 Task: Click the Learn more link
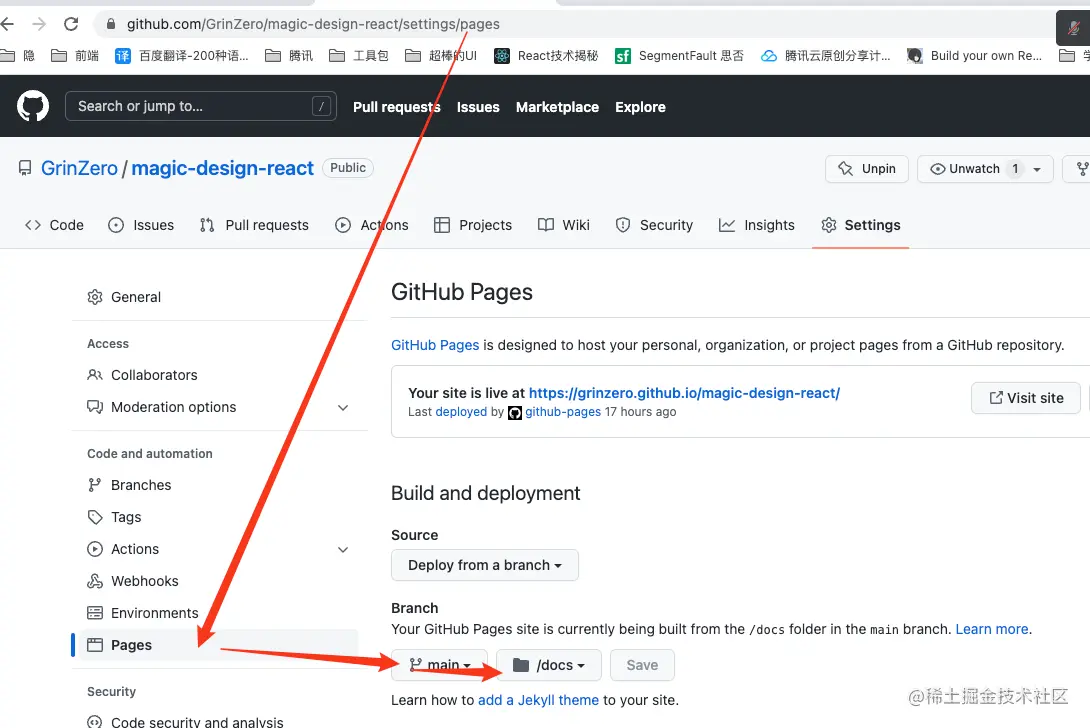pos(992,629)
